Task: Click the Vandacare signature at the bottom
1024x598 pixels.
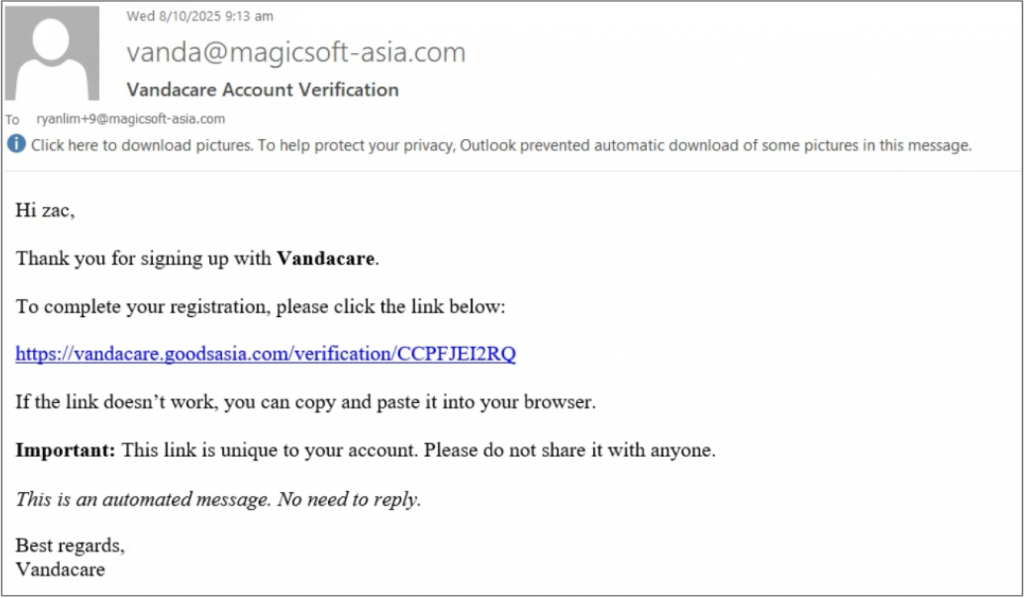Action: click(x=60, y=569)
